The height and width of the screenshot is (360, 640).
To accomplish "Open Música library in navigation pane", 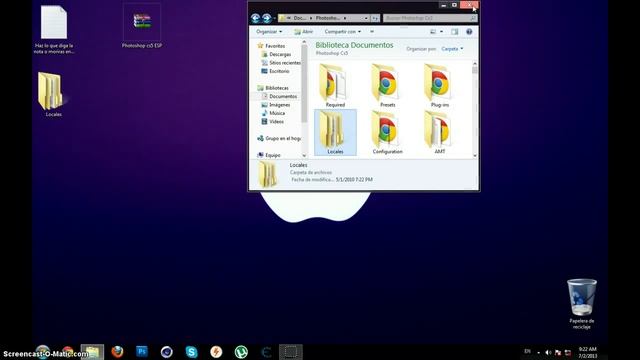I will coord(277,113).
